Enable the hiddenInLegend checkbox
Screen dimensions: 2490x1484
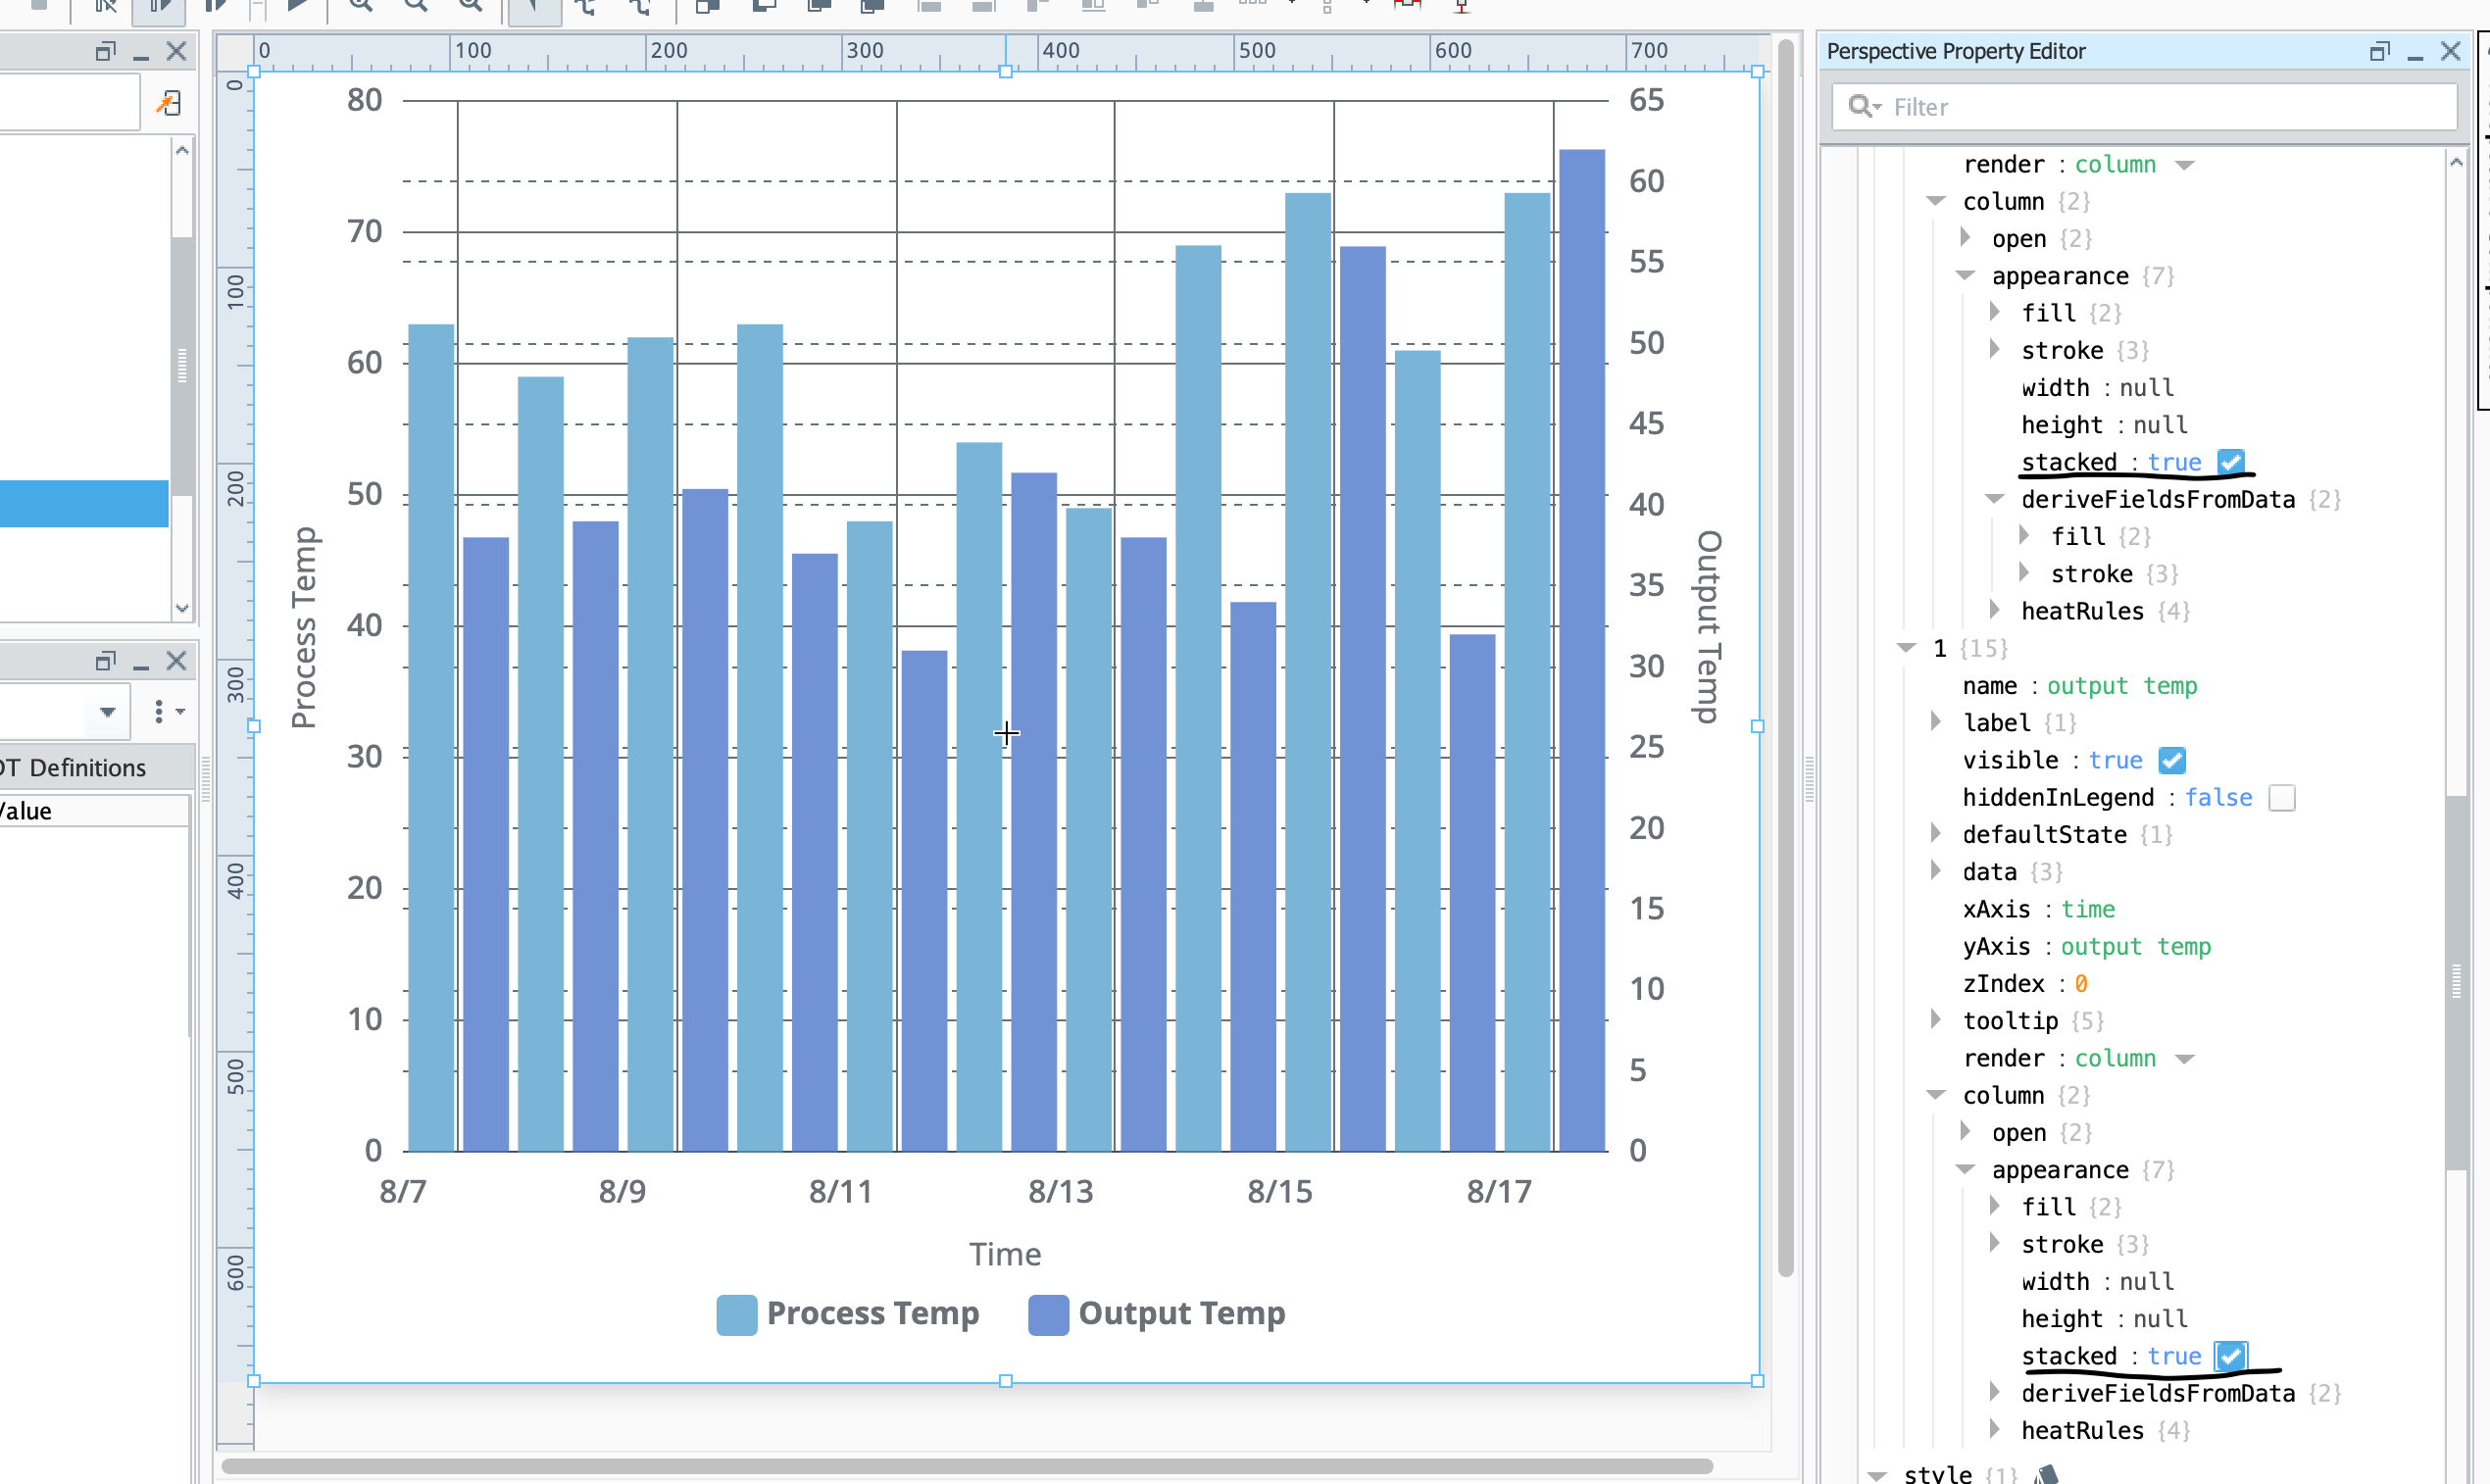pyautogui.click(x=2281, y=798)
